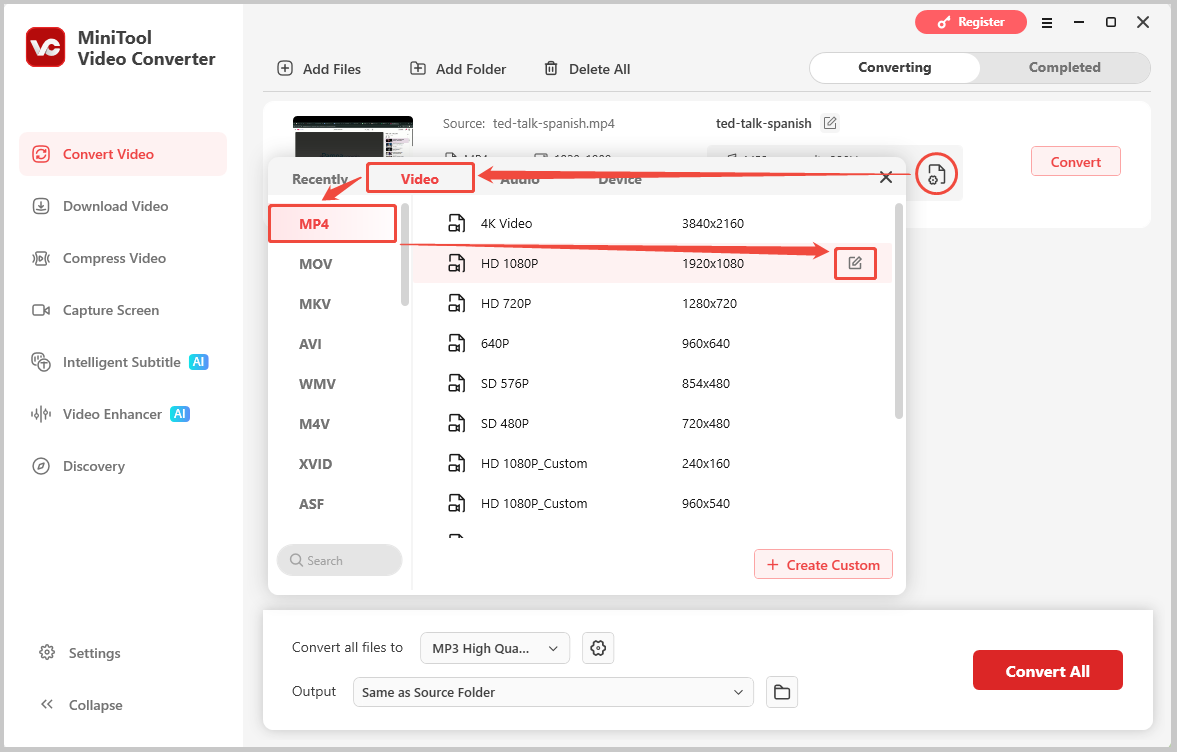Choose HD 1080P_Custom 240x160 preset
The width and height of the screenshot is (1177, 752).
652,464
